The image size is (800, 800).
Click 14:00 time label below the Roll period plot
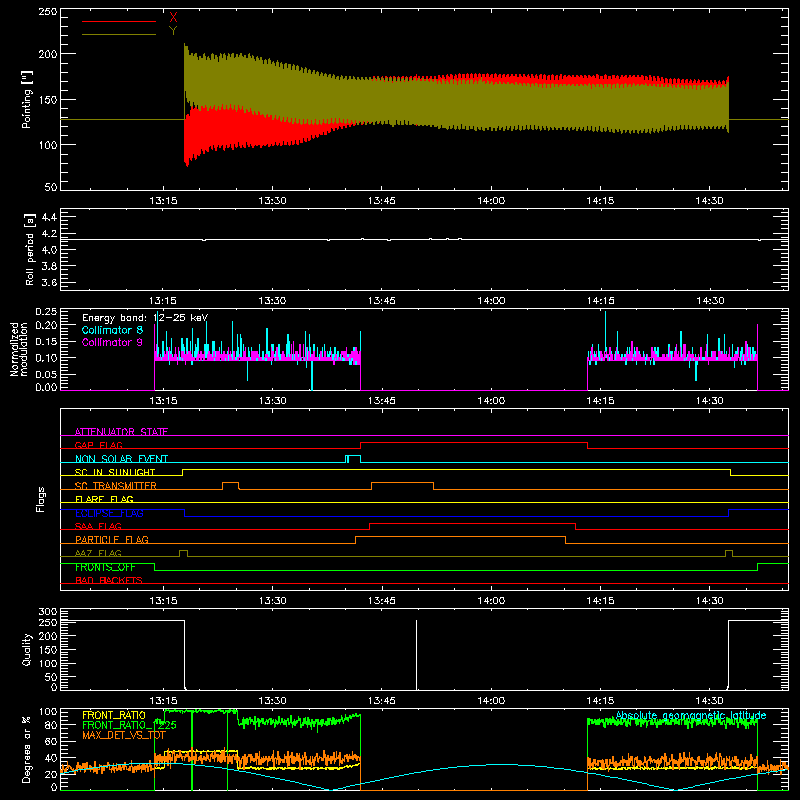tap(491, 301)
